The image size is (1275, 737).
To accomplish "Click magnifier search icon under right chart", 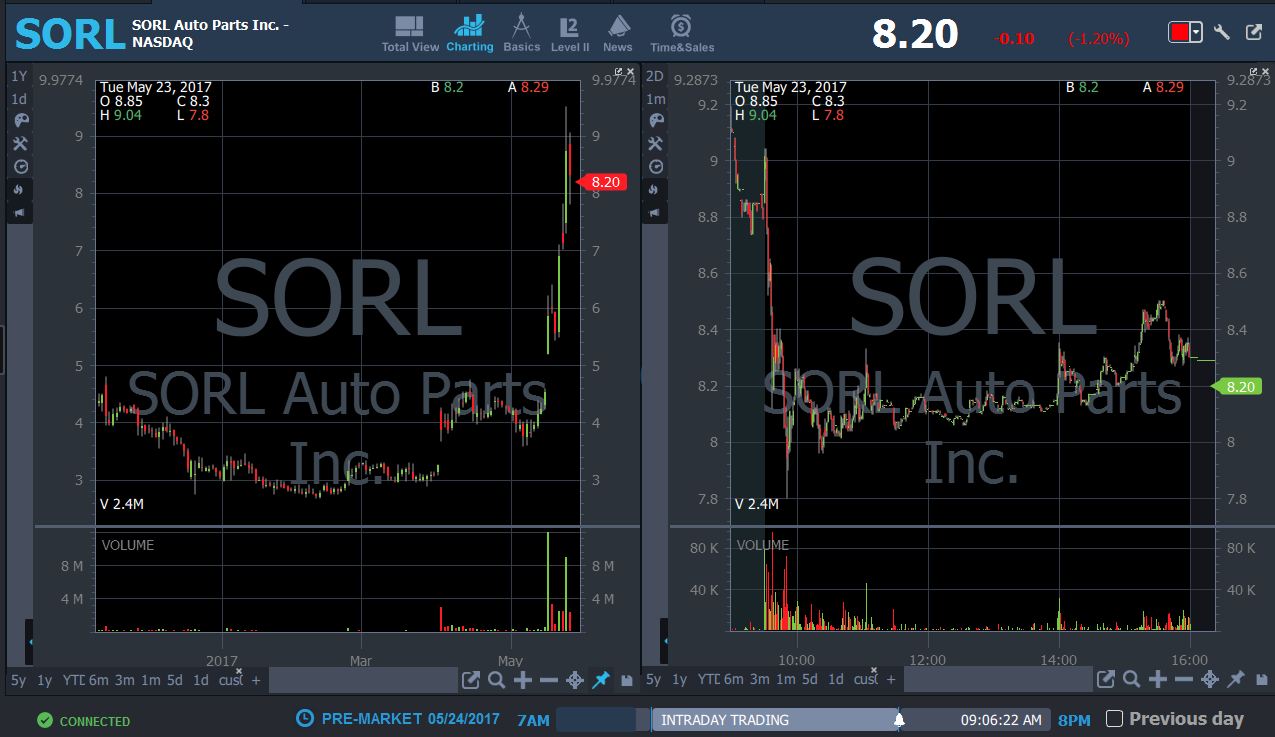I will [1132, 680].
